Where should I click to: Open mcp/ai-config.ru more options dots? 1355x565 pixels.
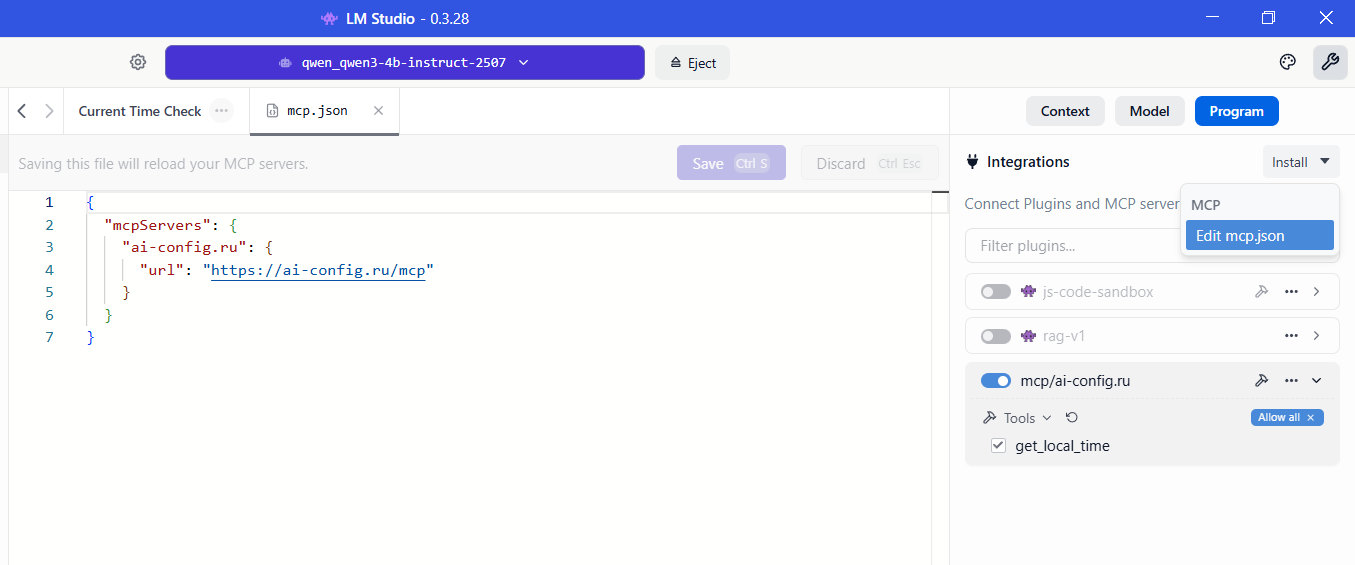click(x=1291, y=380)
